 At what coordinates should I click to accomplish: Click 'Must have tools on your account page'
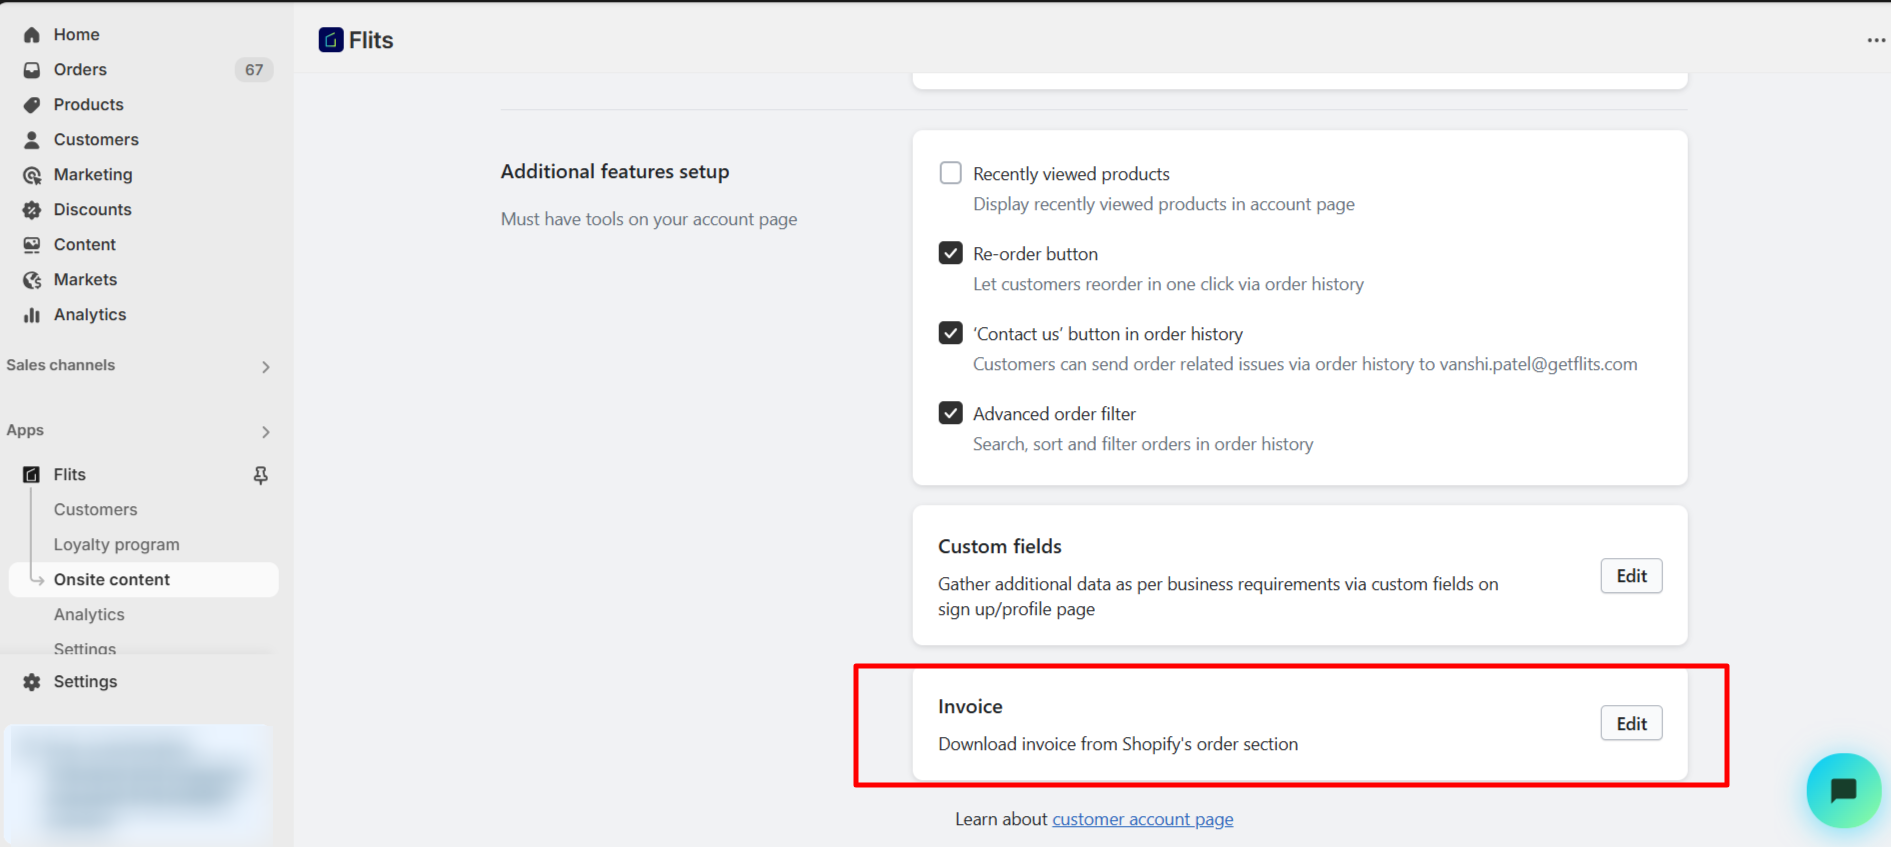point(649,219)
